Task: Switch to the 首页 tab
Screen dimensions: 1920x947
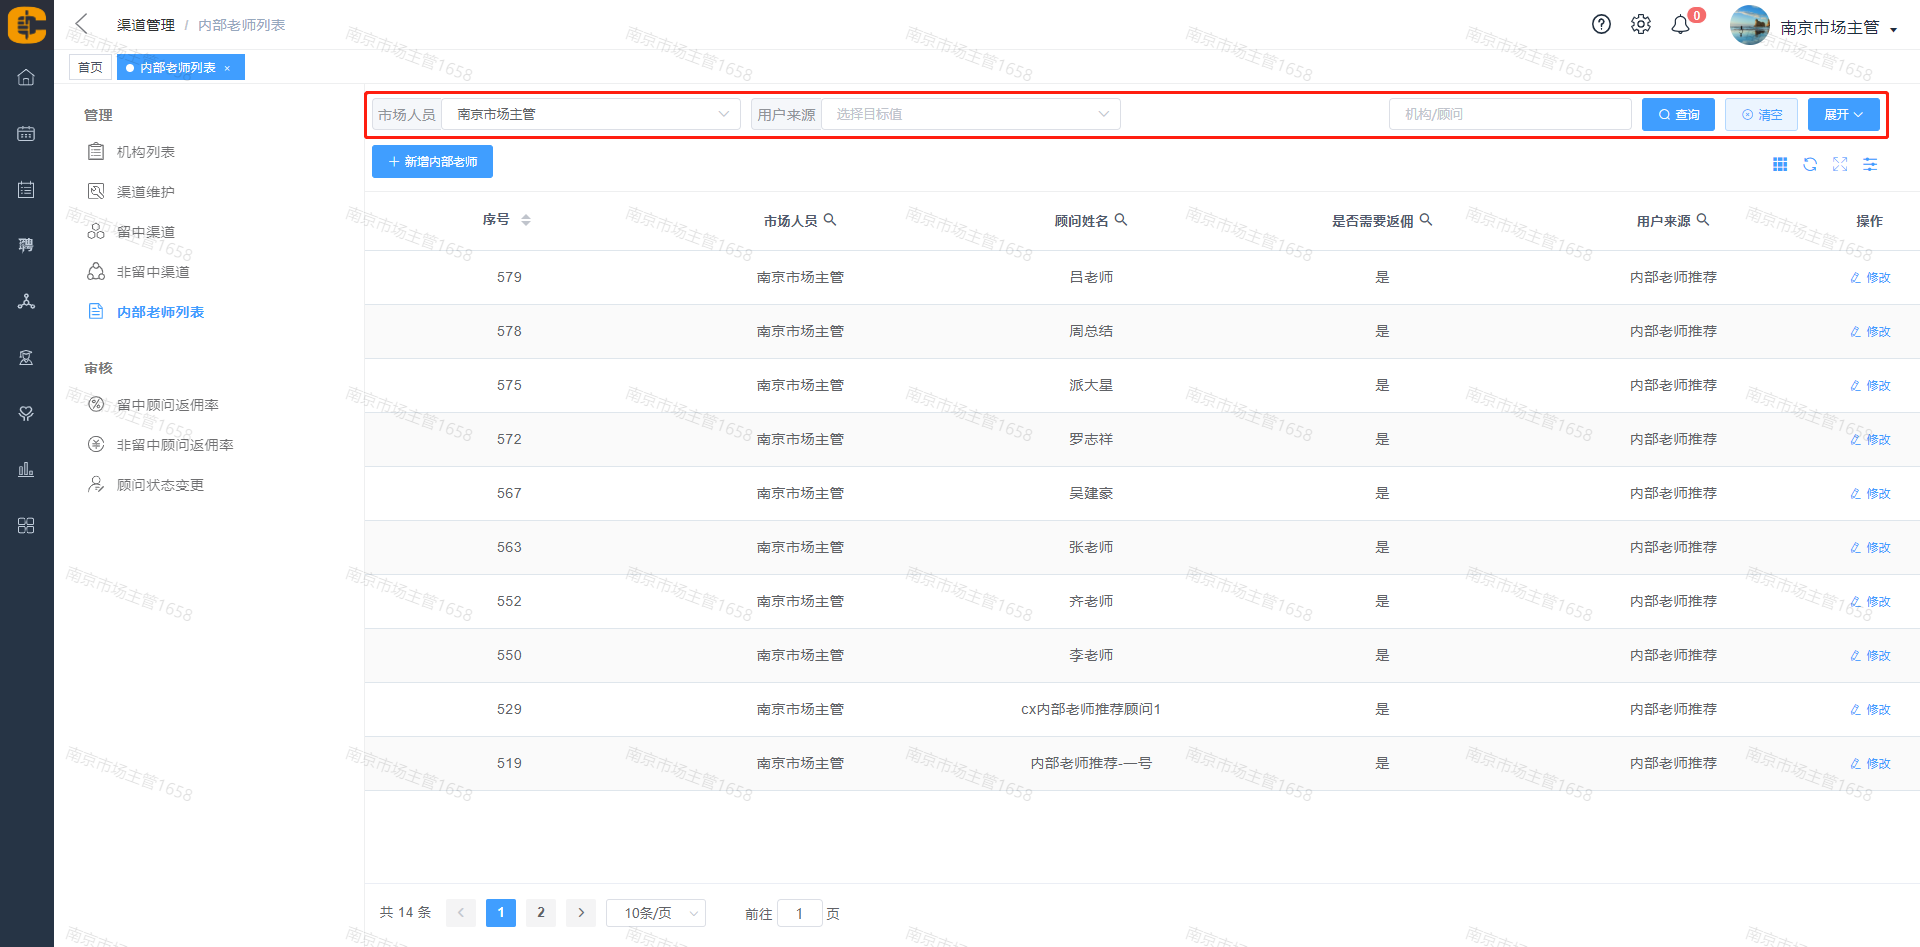Action: 90,68
